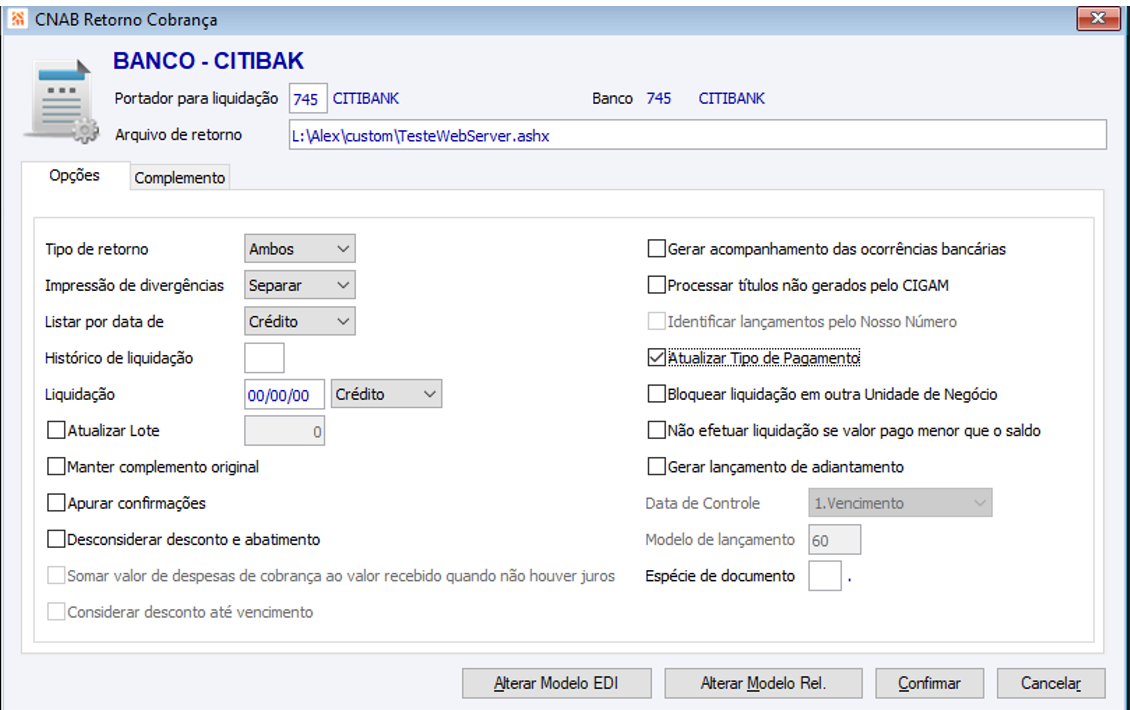Click the Portador para liquidação code field
The image size is (1130, 710).
[x=308, y=99]
